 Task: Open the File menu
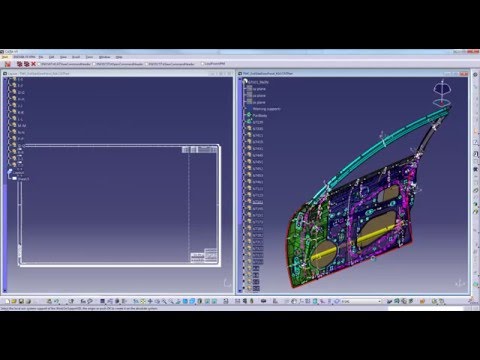[x=41, y=57]
